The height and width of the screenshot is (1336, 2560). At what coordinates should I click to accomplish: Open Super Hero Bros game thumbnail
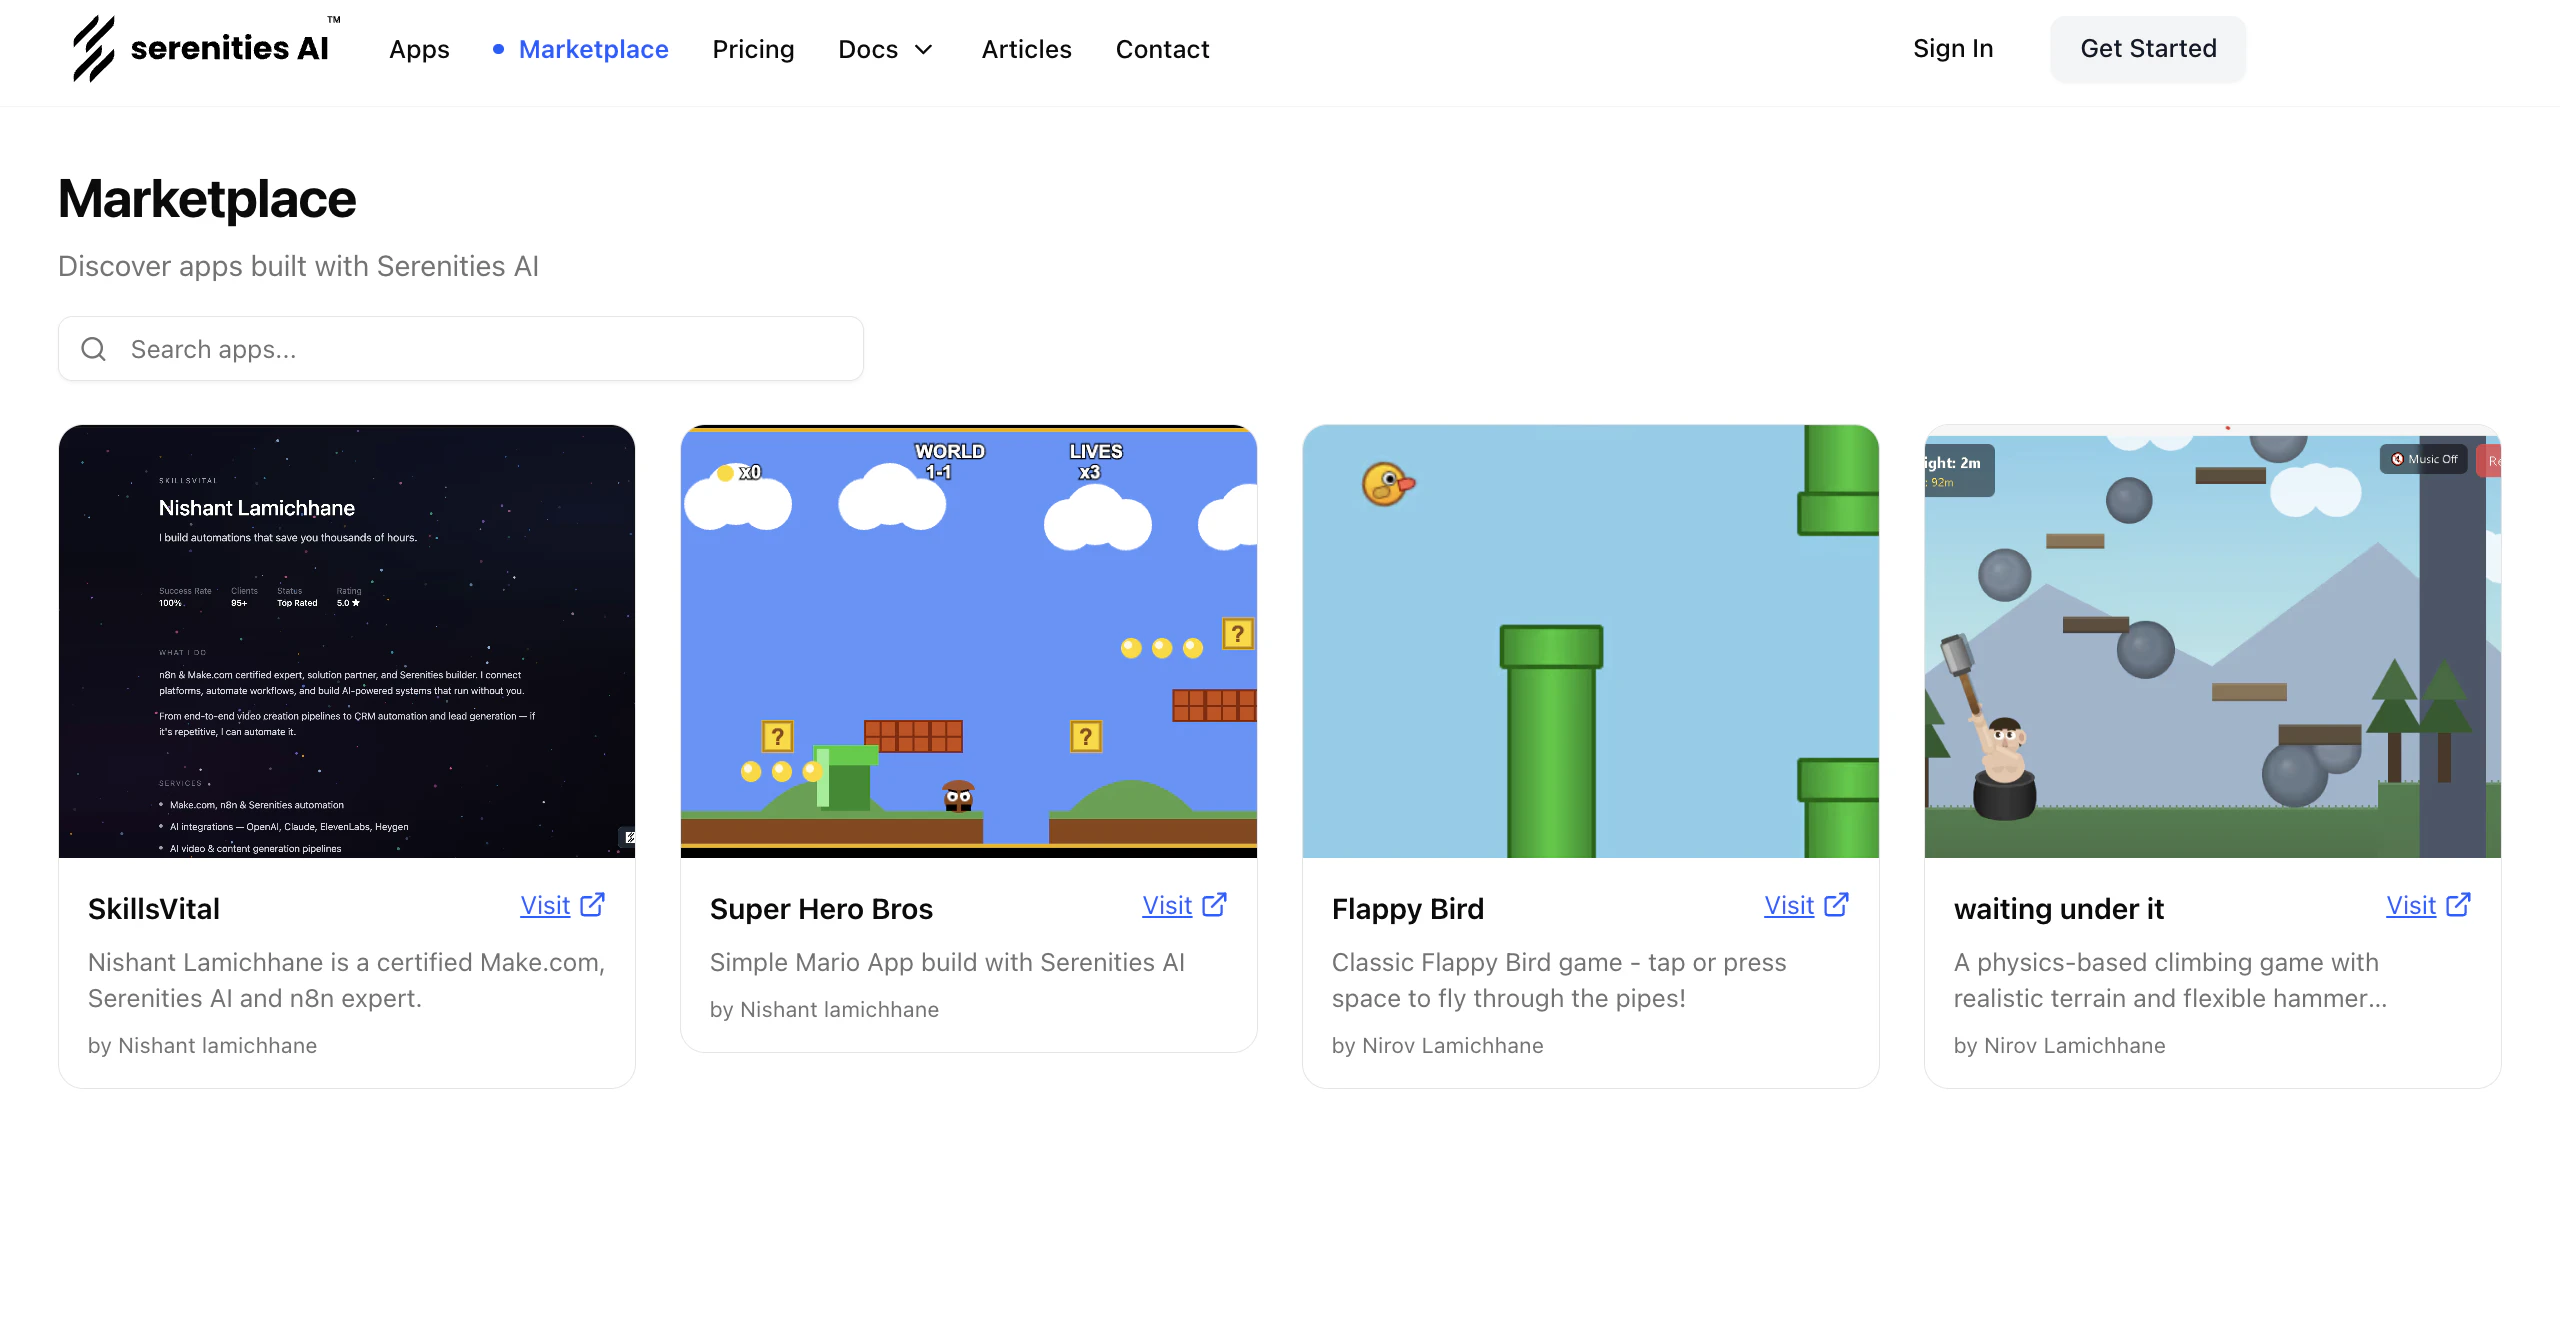(969, 641)
